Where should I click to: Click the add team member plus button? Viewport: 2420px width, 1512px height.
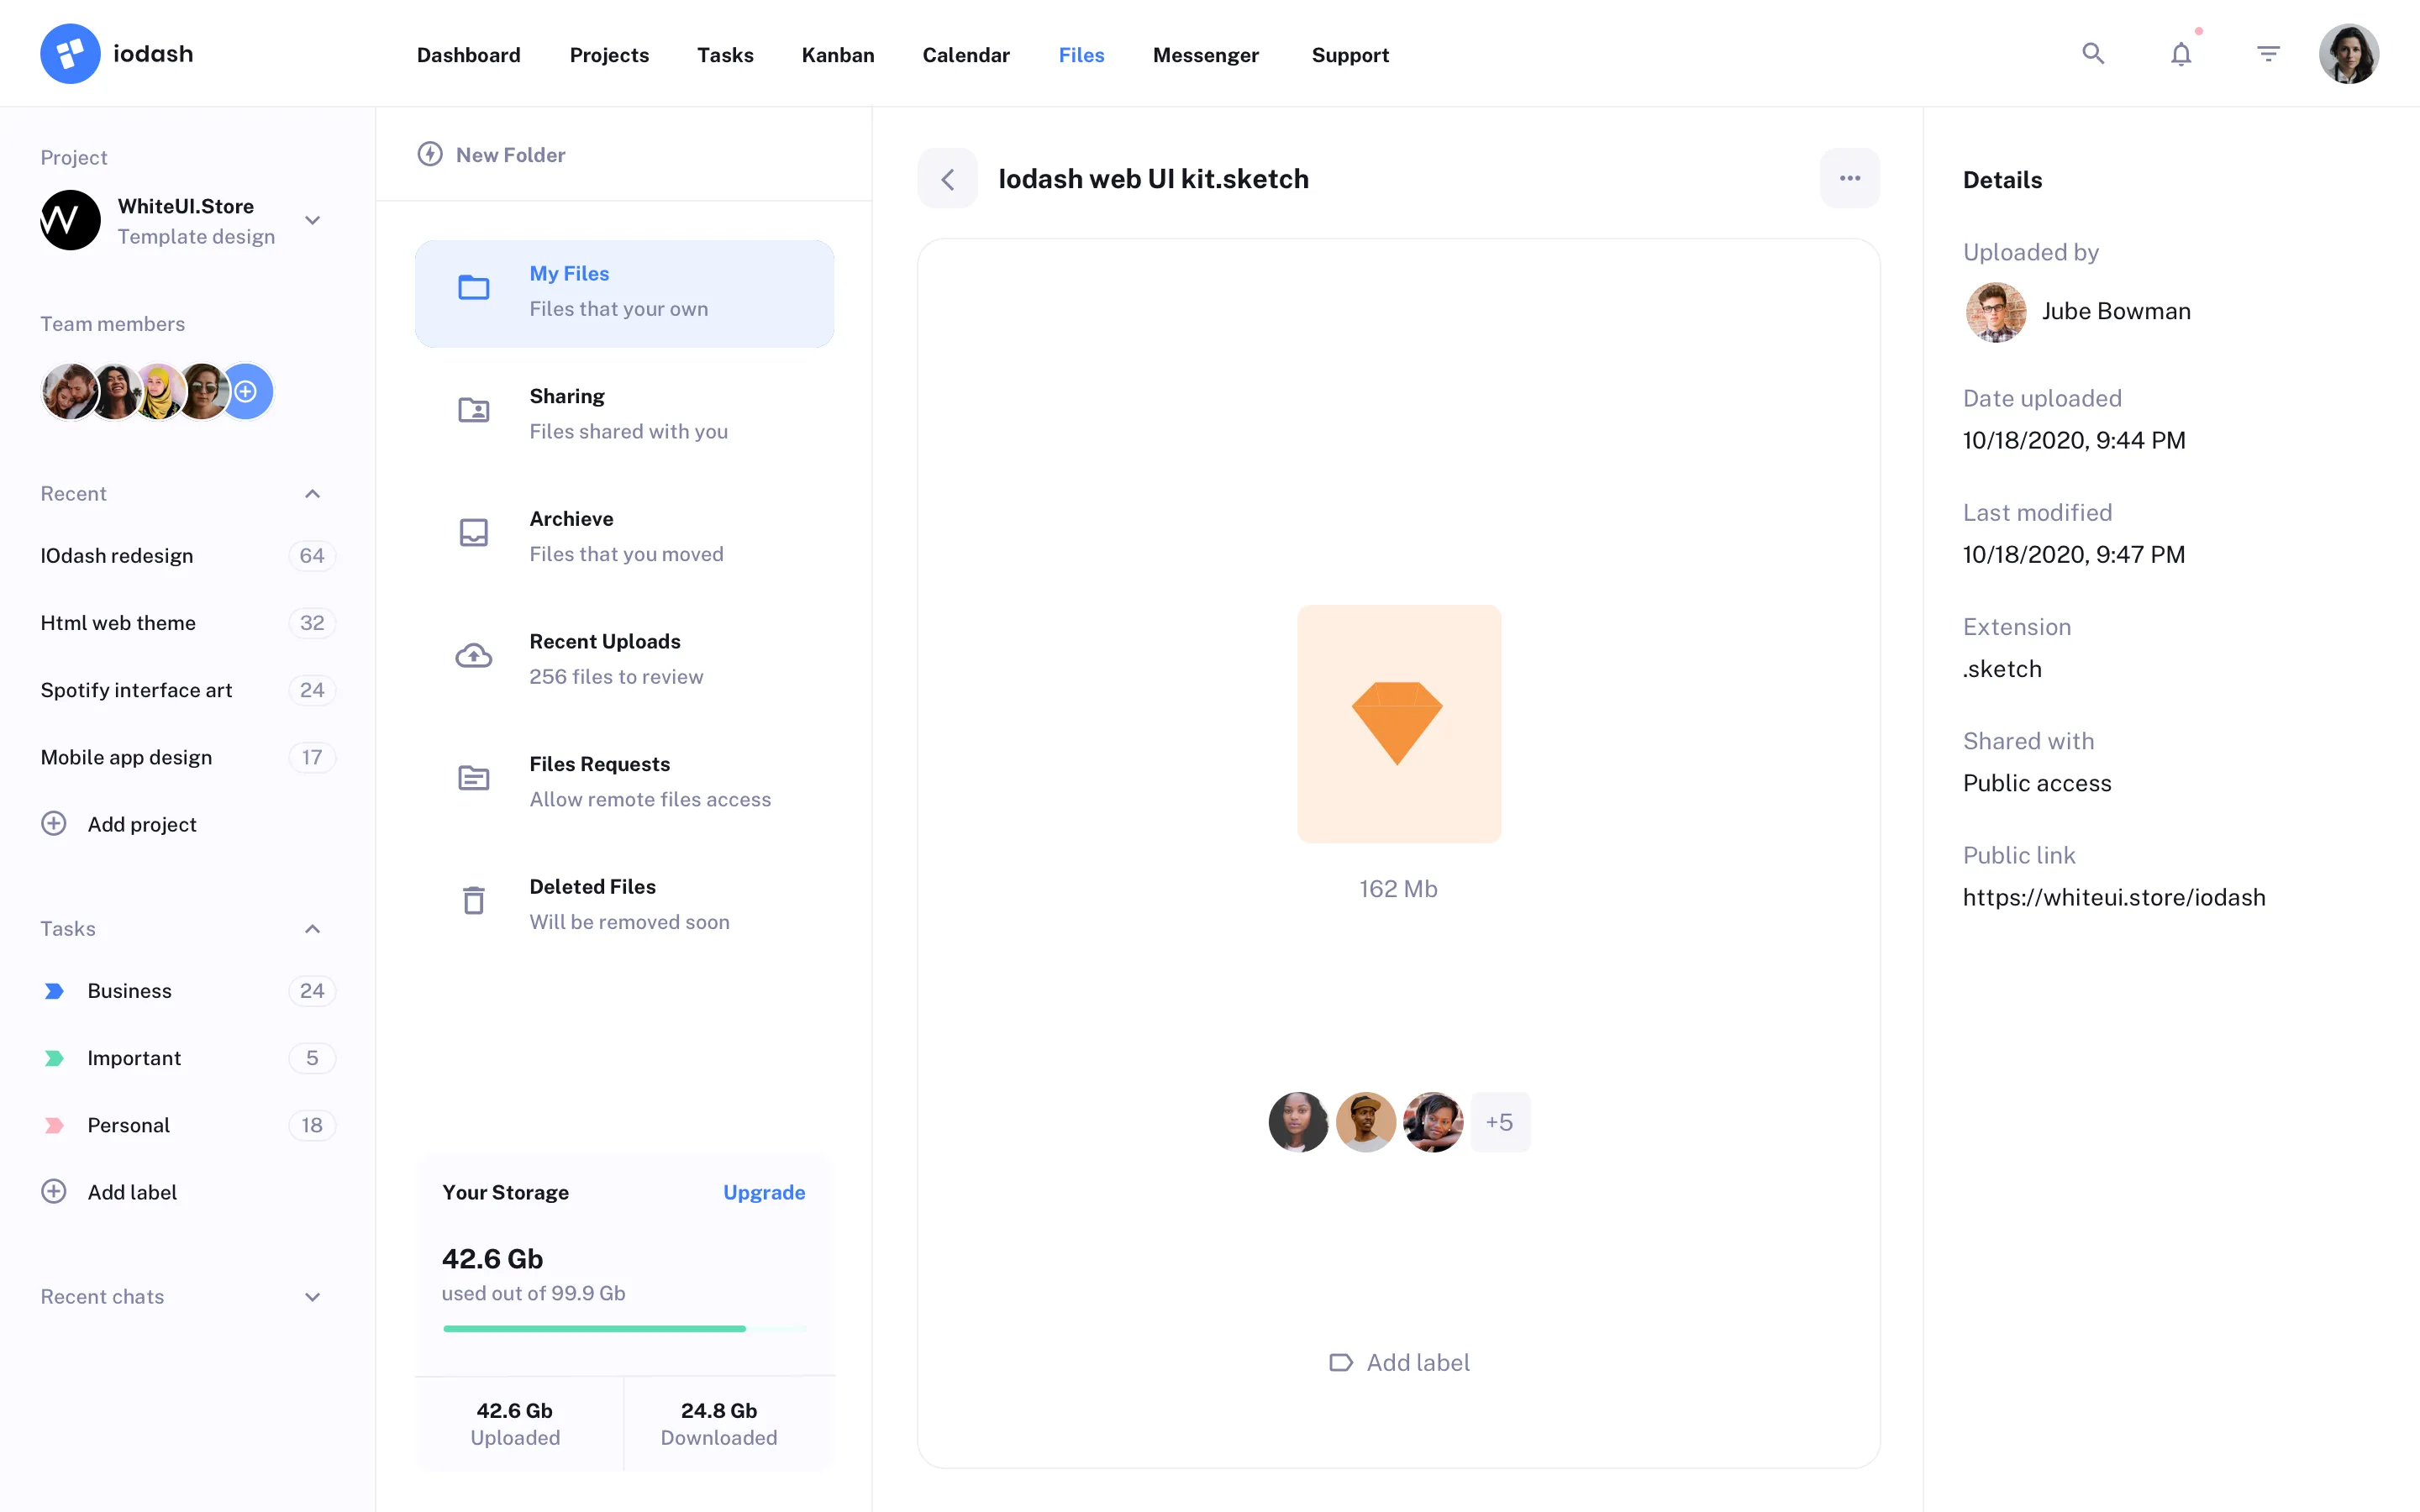[246, 391]
